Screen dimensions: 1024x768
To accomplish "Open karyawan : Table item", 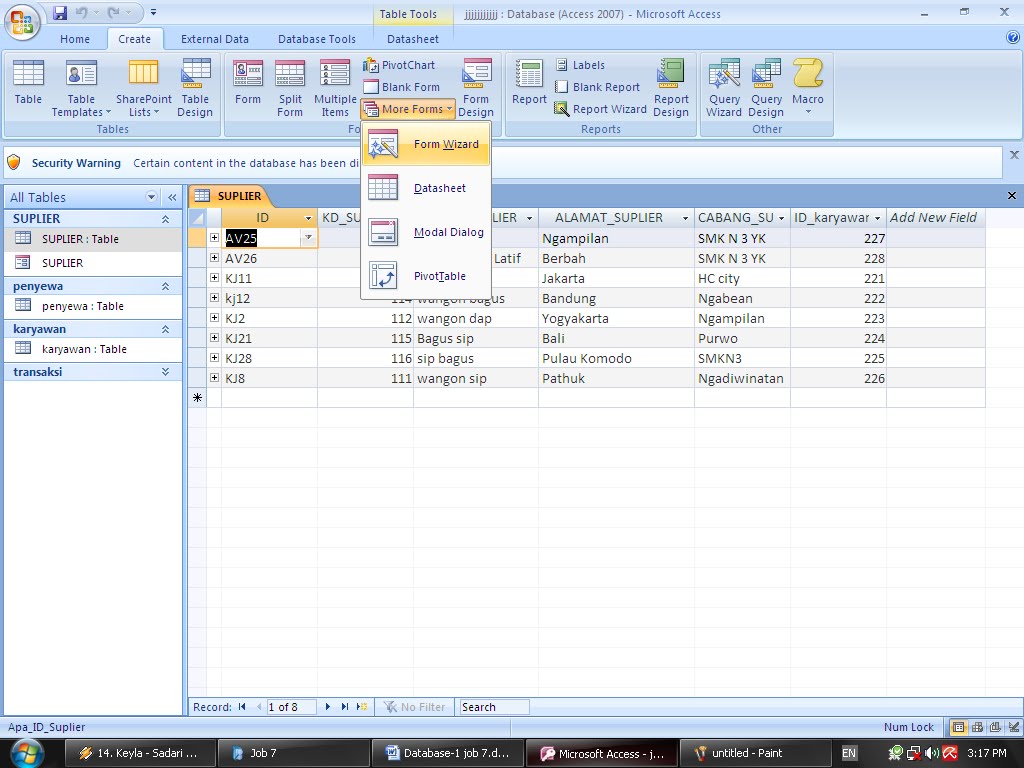I will tap(93, 349).
